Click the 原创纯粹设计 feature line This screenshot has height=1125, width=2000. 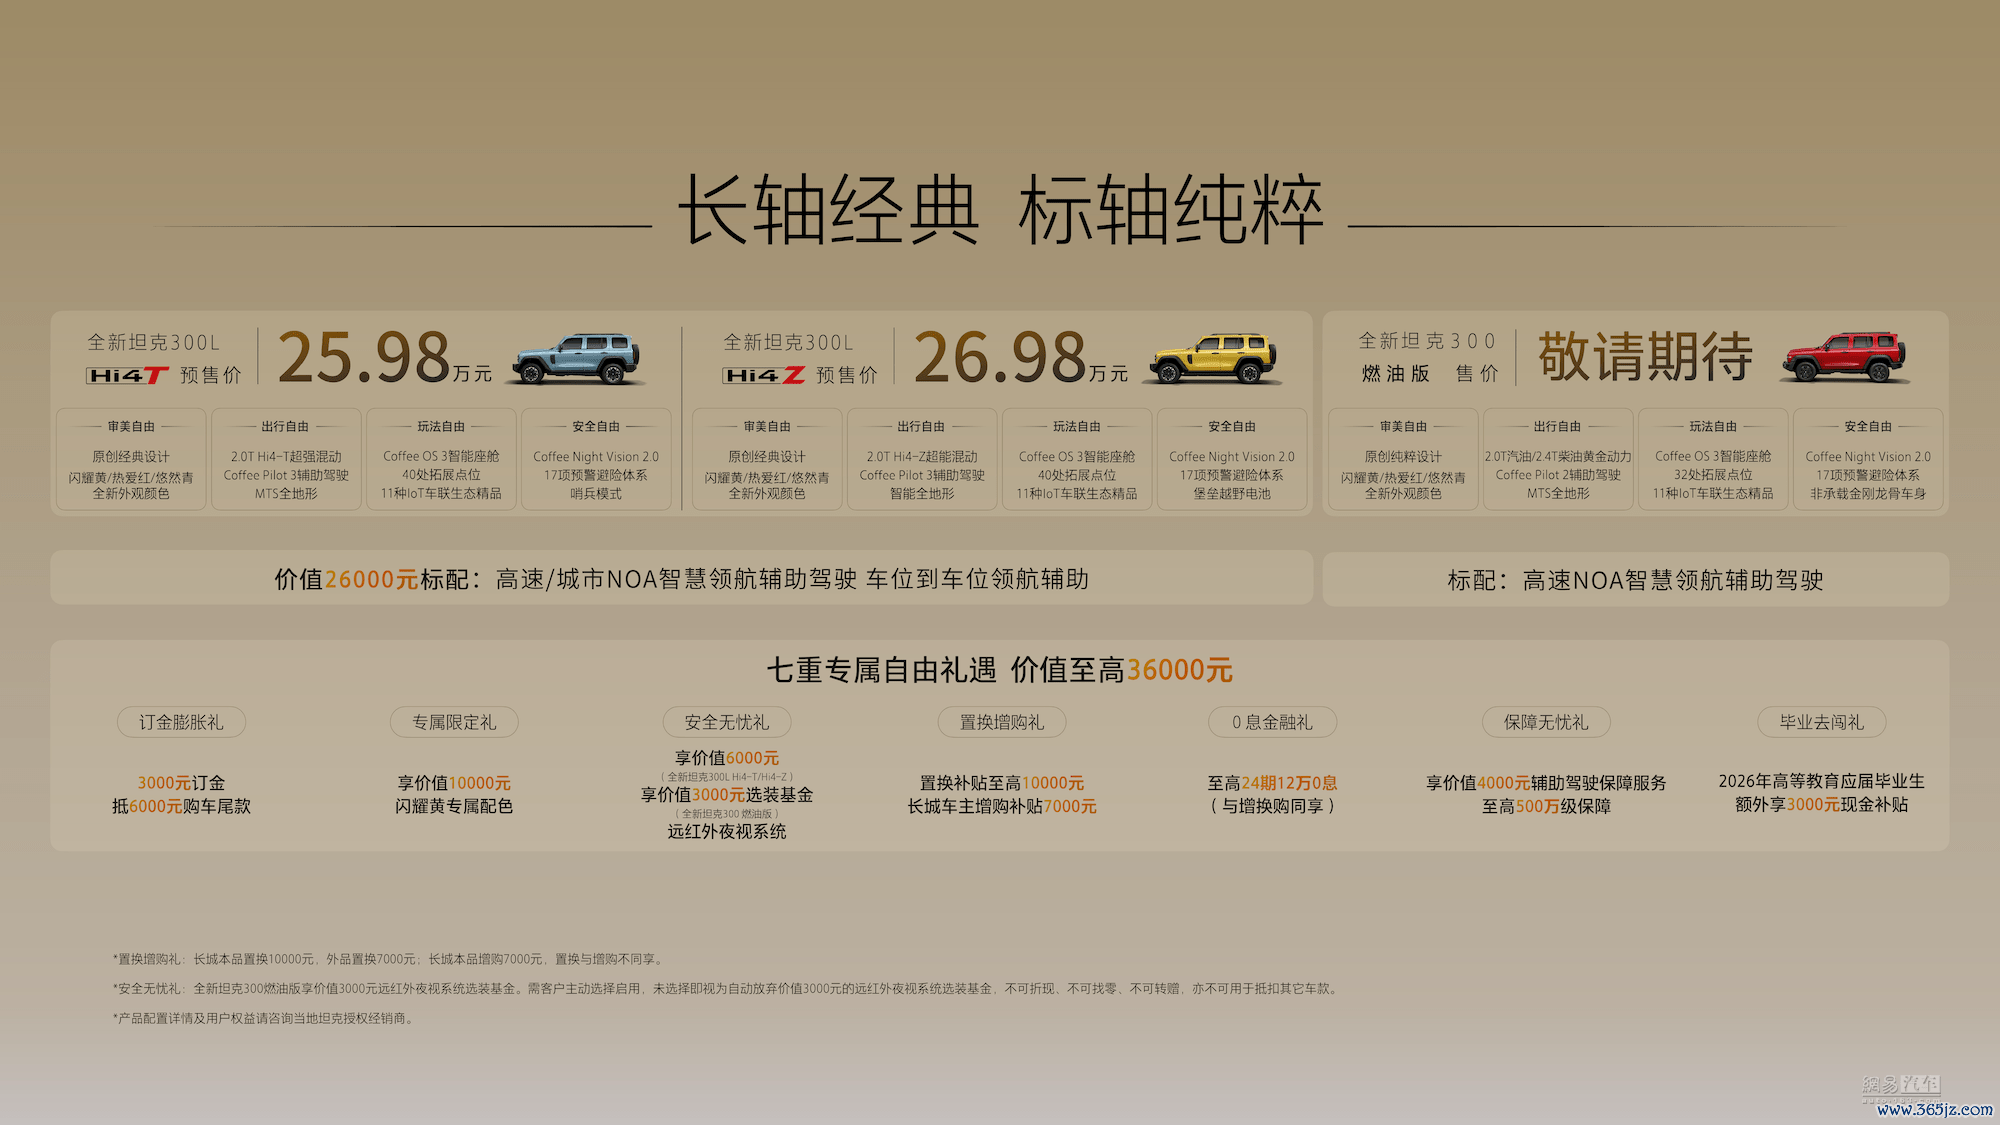[x=1403, y=457]
